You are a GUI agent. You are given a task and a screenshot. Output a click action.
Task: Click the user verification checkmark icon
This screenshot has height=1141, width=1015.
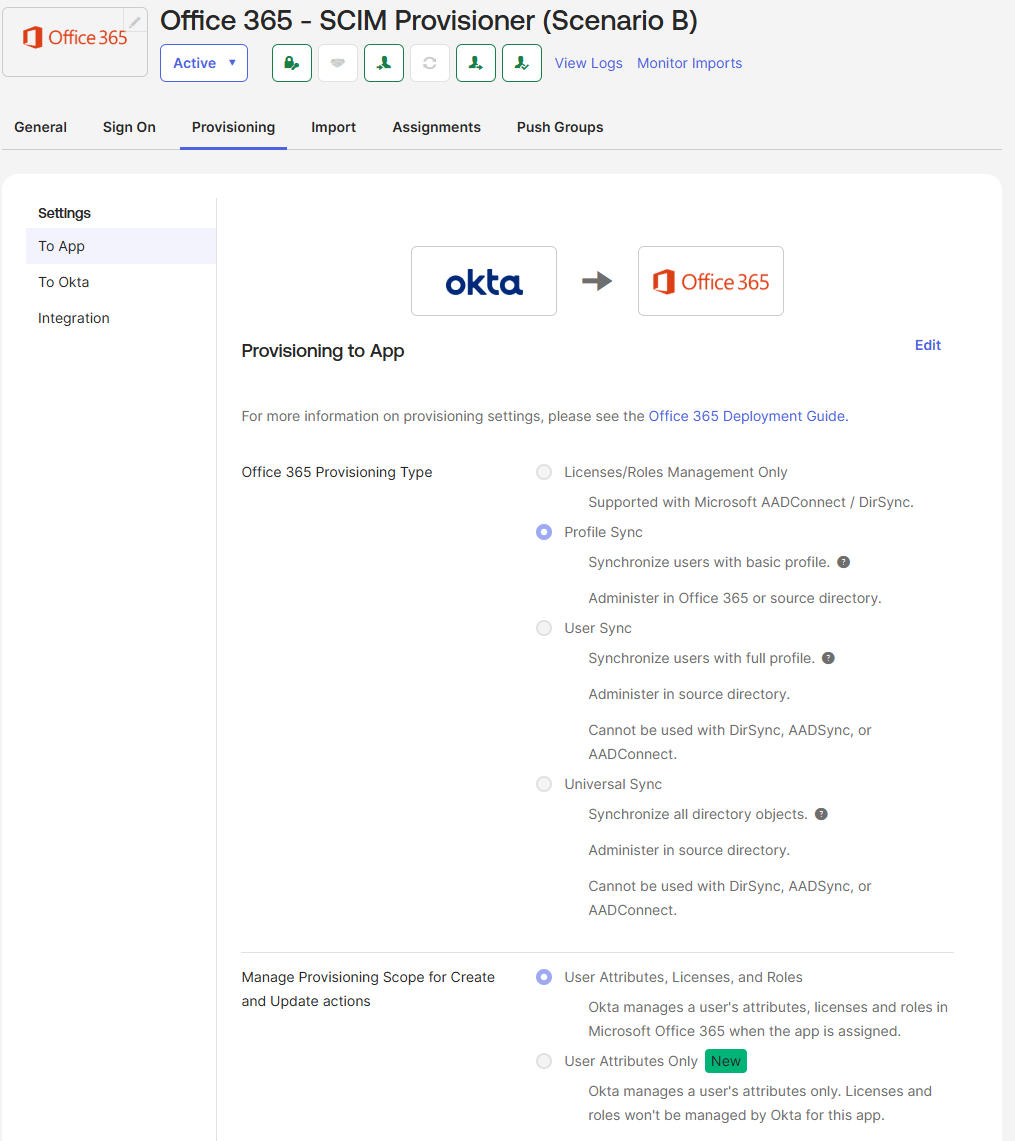(521, 62)
